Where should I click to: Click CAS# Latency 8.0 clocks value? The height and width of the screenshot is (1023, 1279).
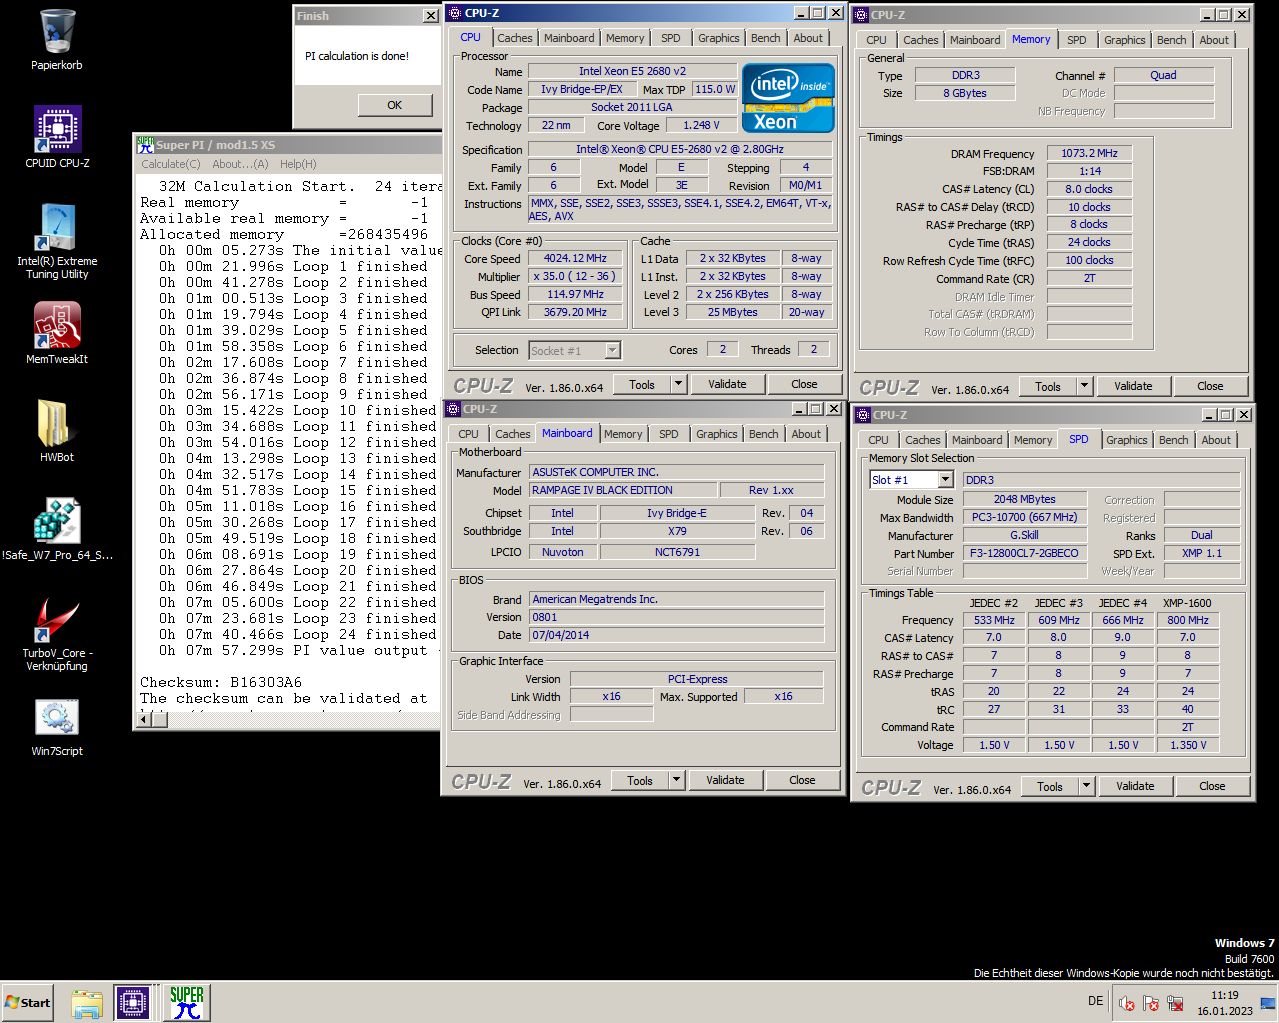pos(1089,189)
